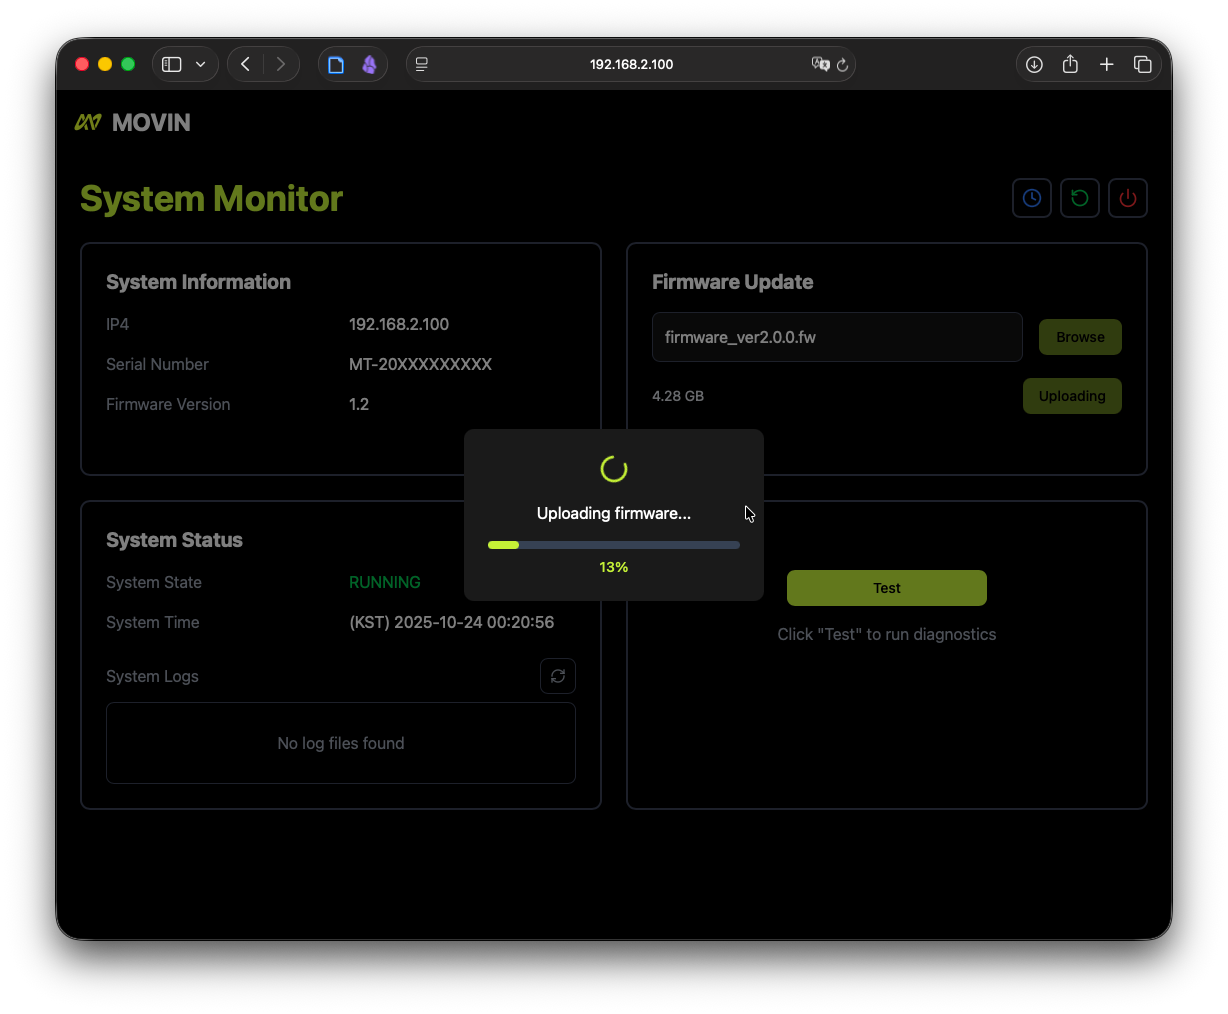Click the Browse button
1228x1014 pixels.
(x=1080, y=337)
